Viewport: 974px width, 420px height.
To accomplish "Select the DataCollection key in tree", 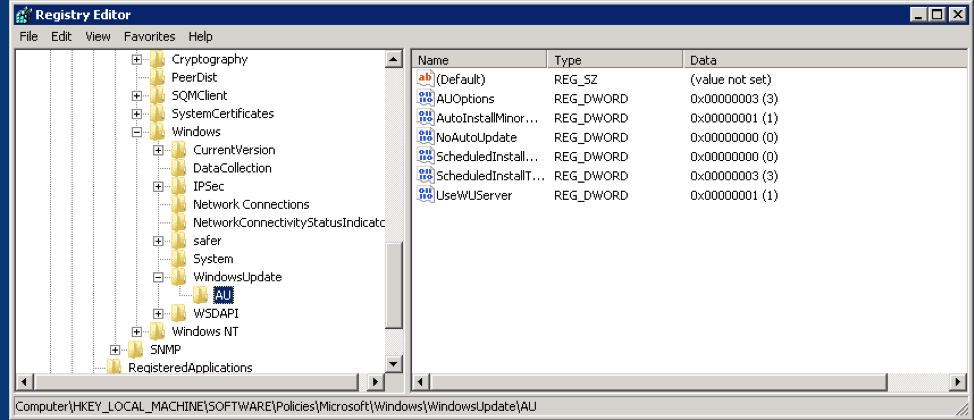I will coord(231,168).
